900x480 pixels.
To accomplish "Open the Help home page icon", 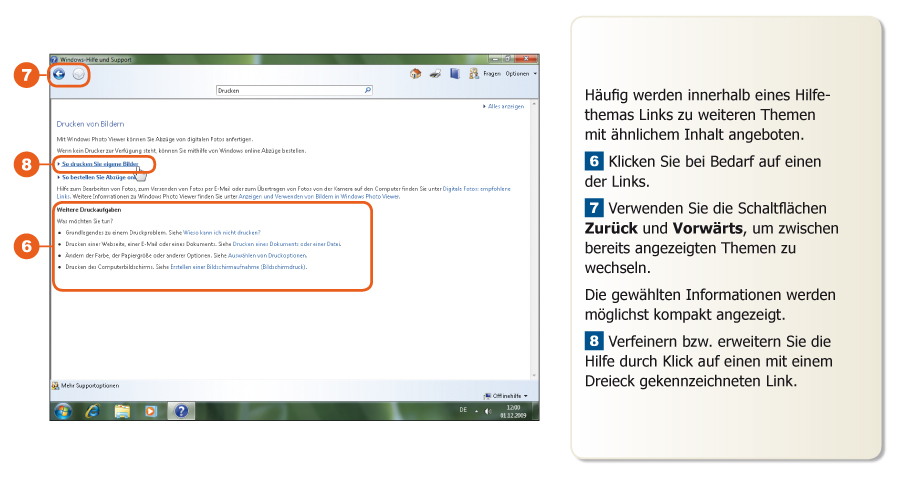I will 415,74.
